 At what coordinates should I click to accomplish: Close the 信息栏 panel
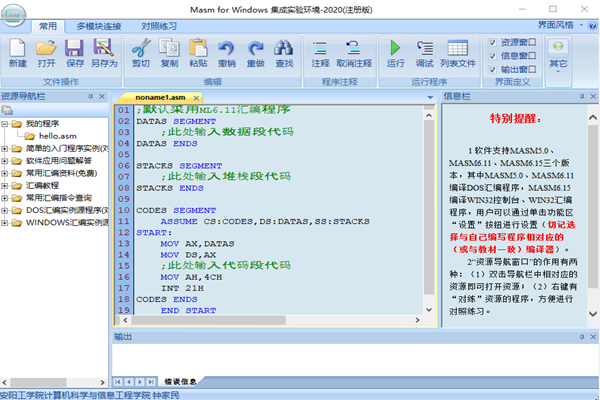(593, 96)
